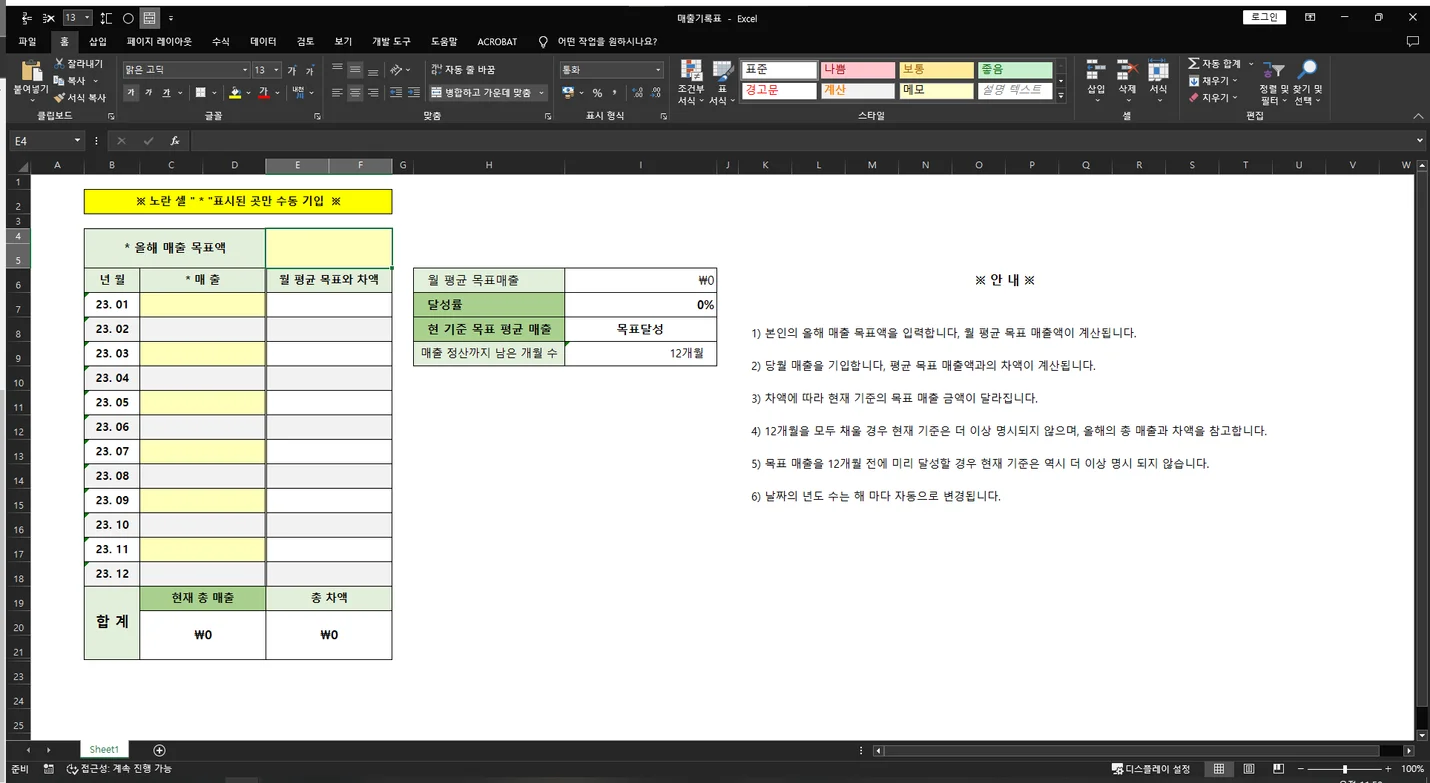Click the text orientation icon

point(397,70)
